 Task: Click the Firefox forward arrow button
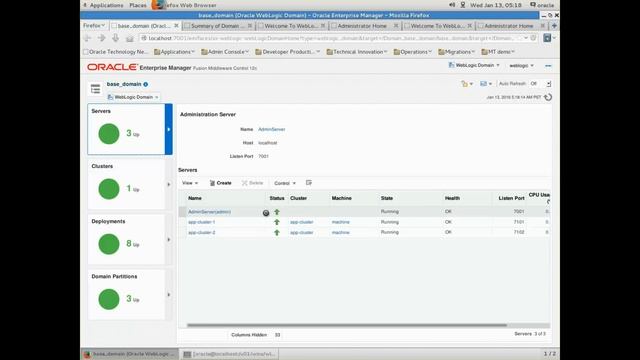tap(102, 38)
